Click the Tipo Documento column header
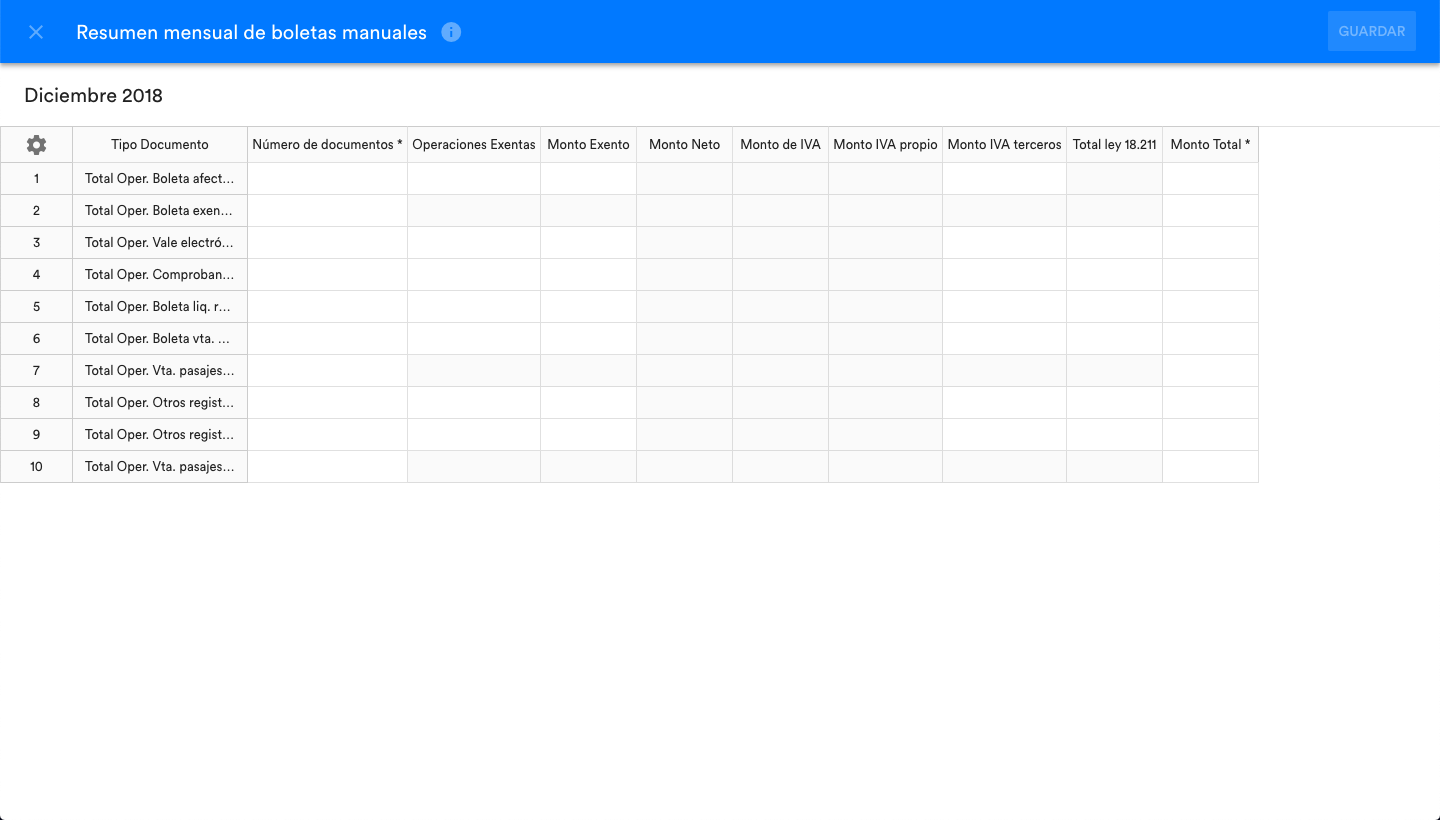This screenshot has width=1440, height=820. [160, 145]
